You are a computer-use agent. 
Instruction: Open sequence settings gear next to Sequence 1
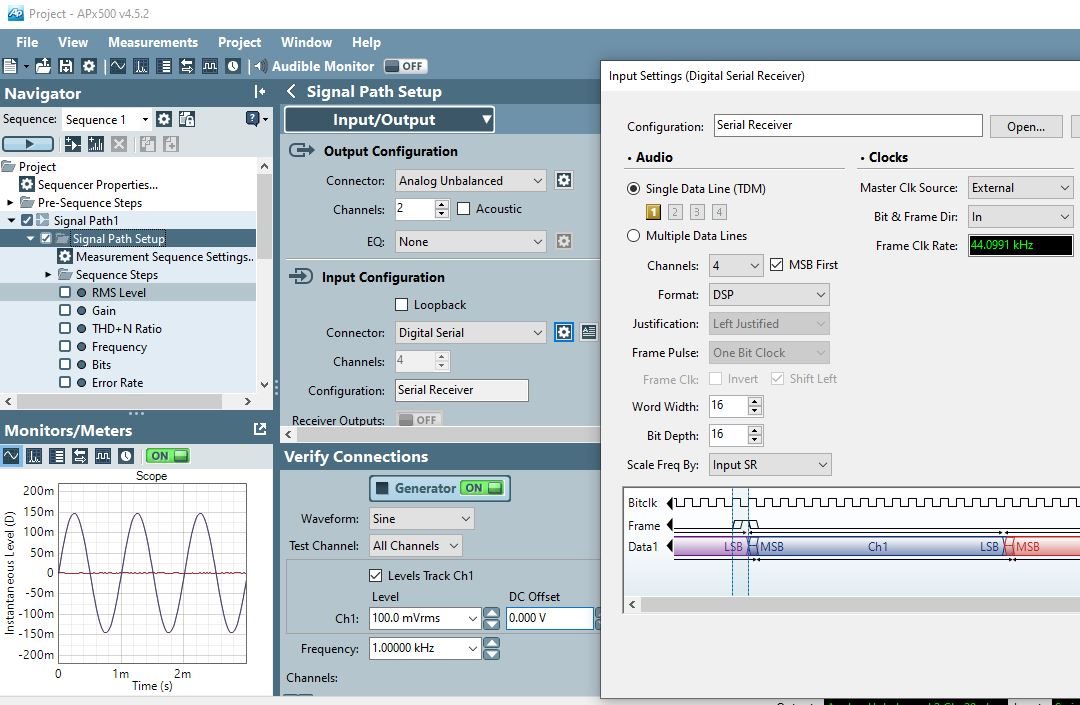point(164,119)
